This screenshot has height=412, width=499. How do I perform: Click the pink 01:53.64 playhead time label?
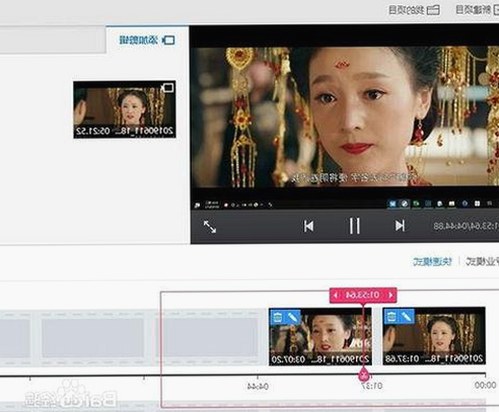[x=363, y=295]
